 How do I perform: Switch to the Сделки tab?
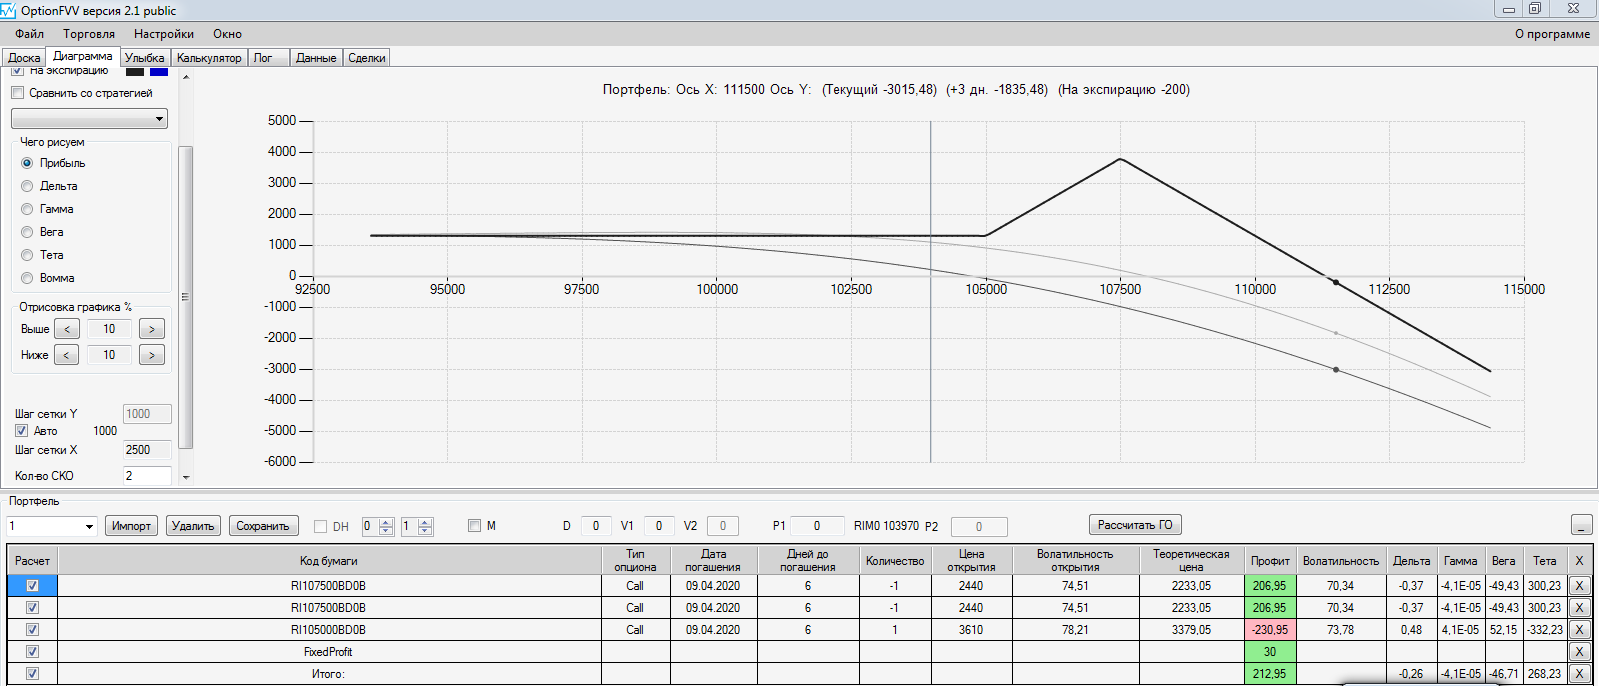pos(367,58)
